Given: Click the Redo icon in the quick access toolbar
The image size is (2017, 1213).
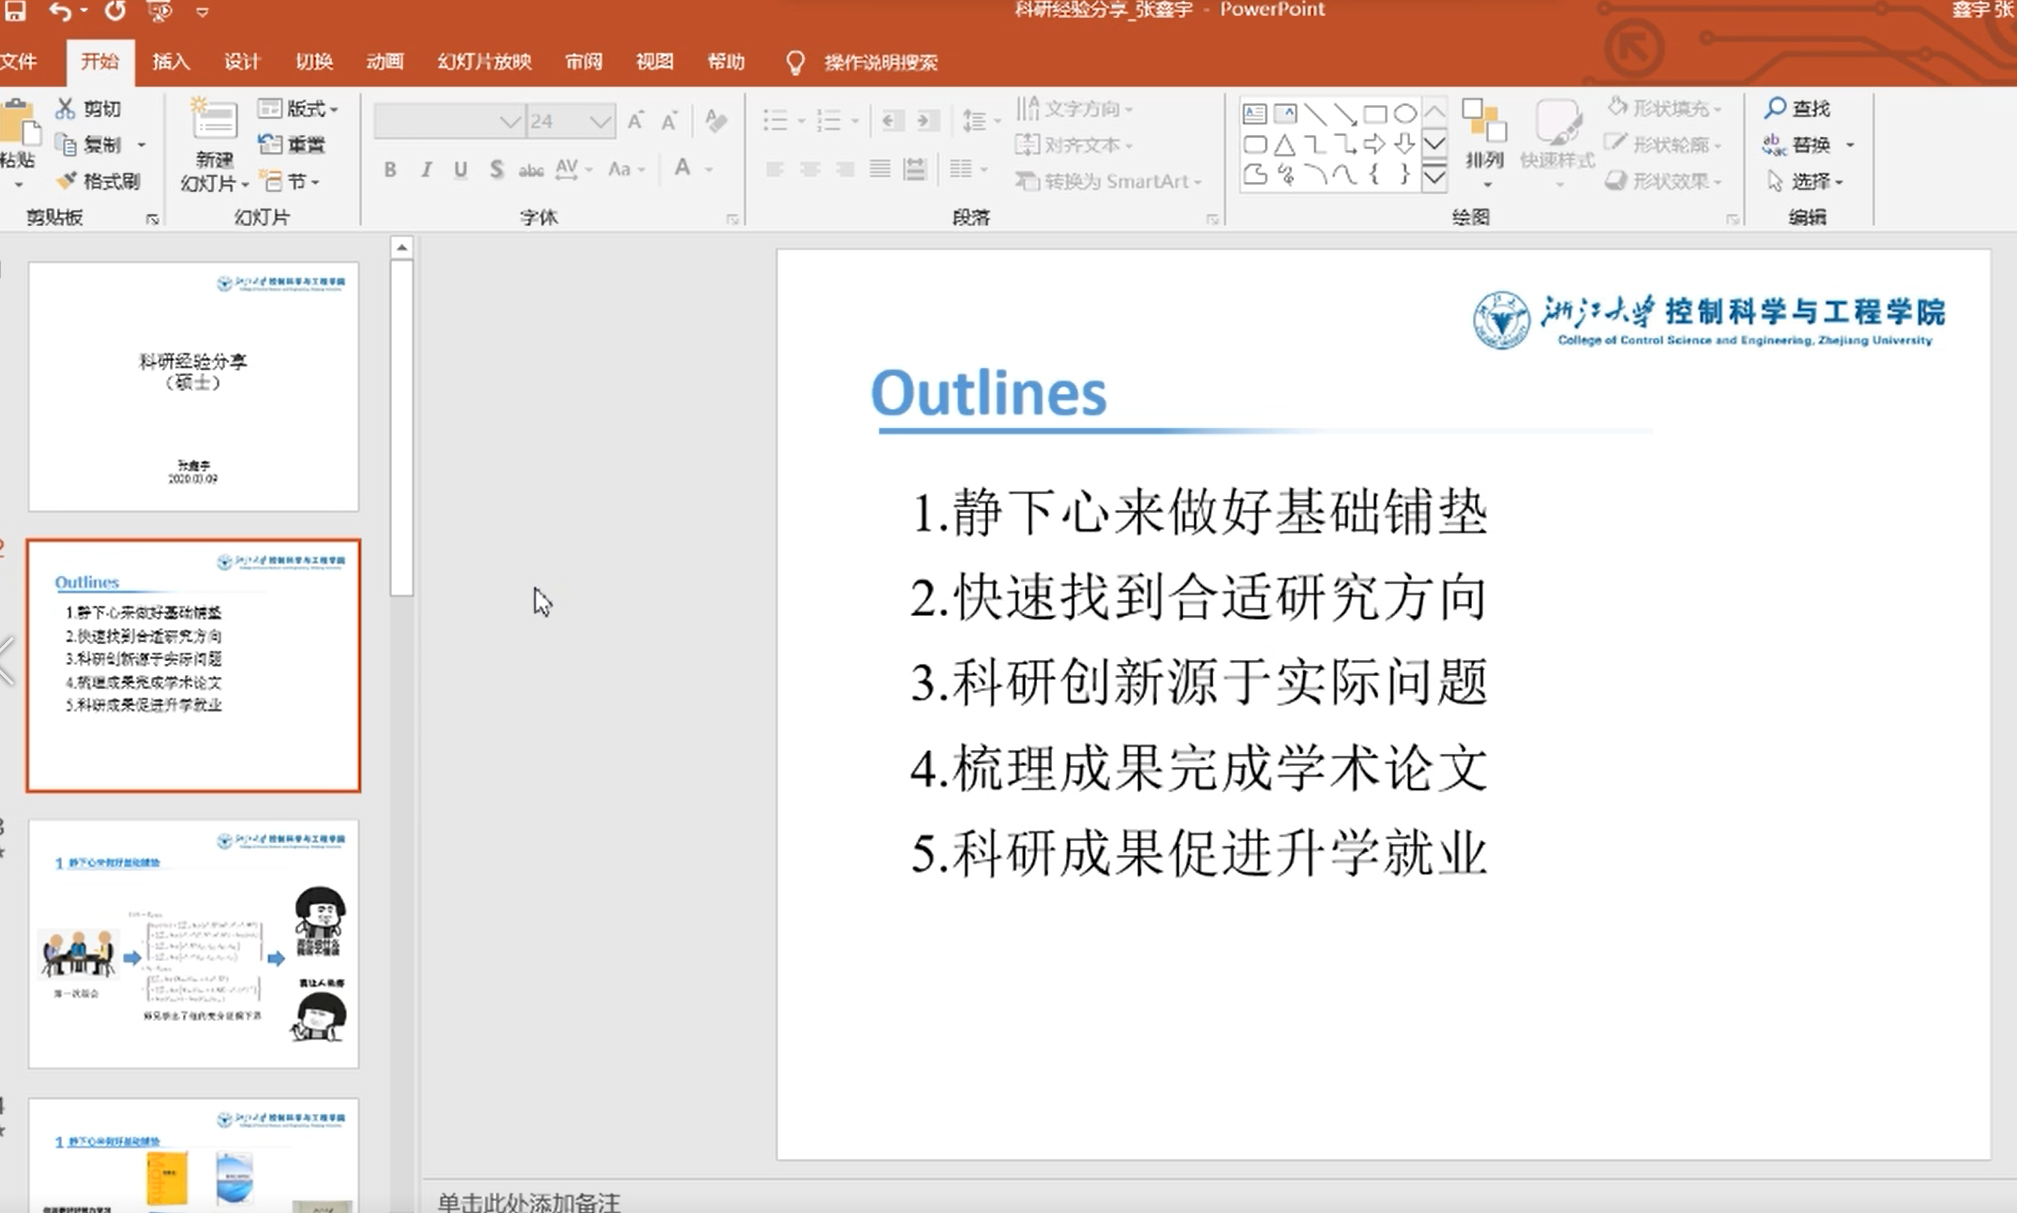Looking at the screenshot, I should point(115,11).
